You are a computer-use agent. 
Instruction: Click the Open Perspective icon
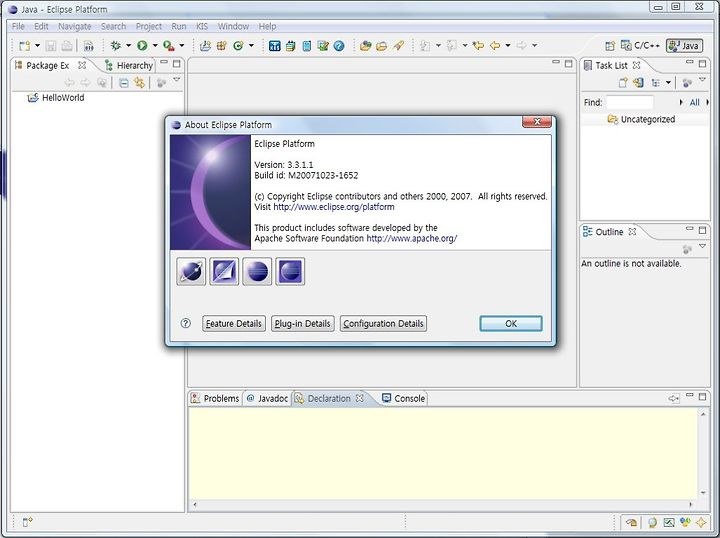(x=610, y=45)
